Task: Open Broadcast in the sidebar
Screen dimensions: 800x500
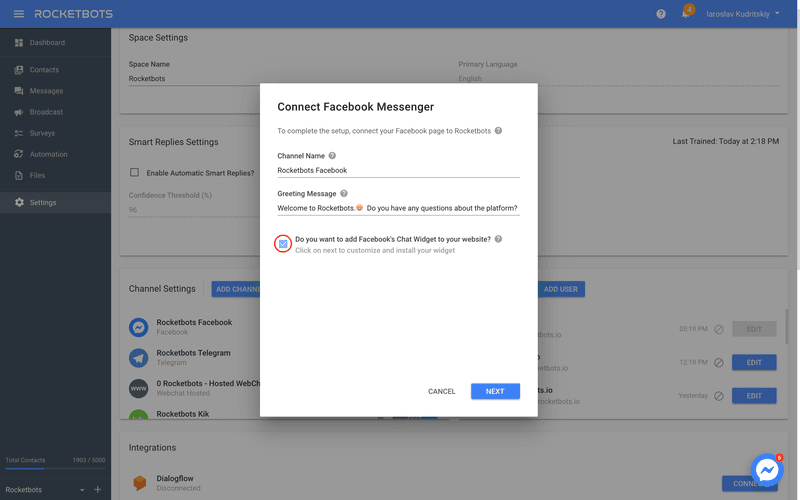Action: point(55,112)
